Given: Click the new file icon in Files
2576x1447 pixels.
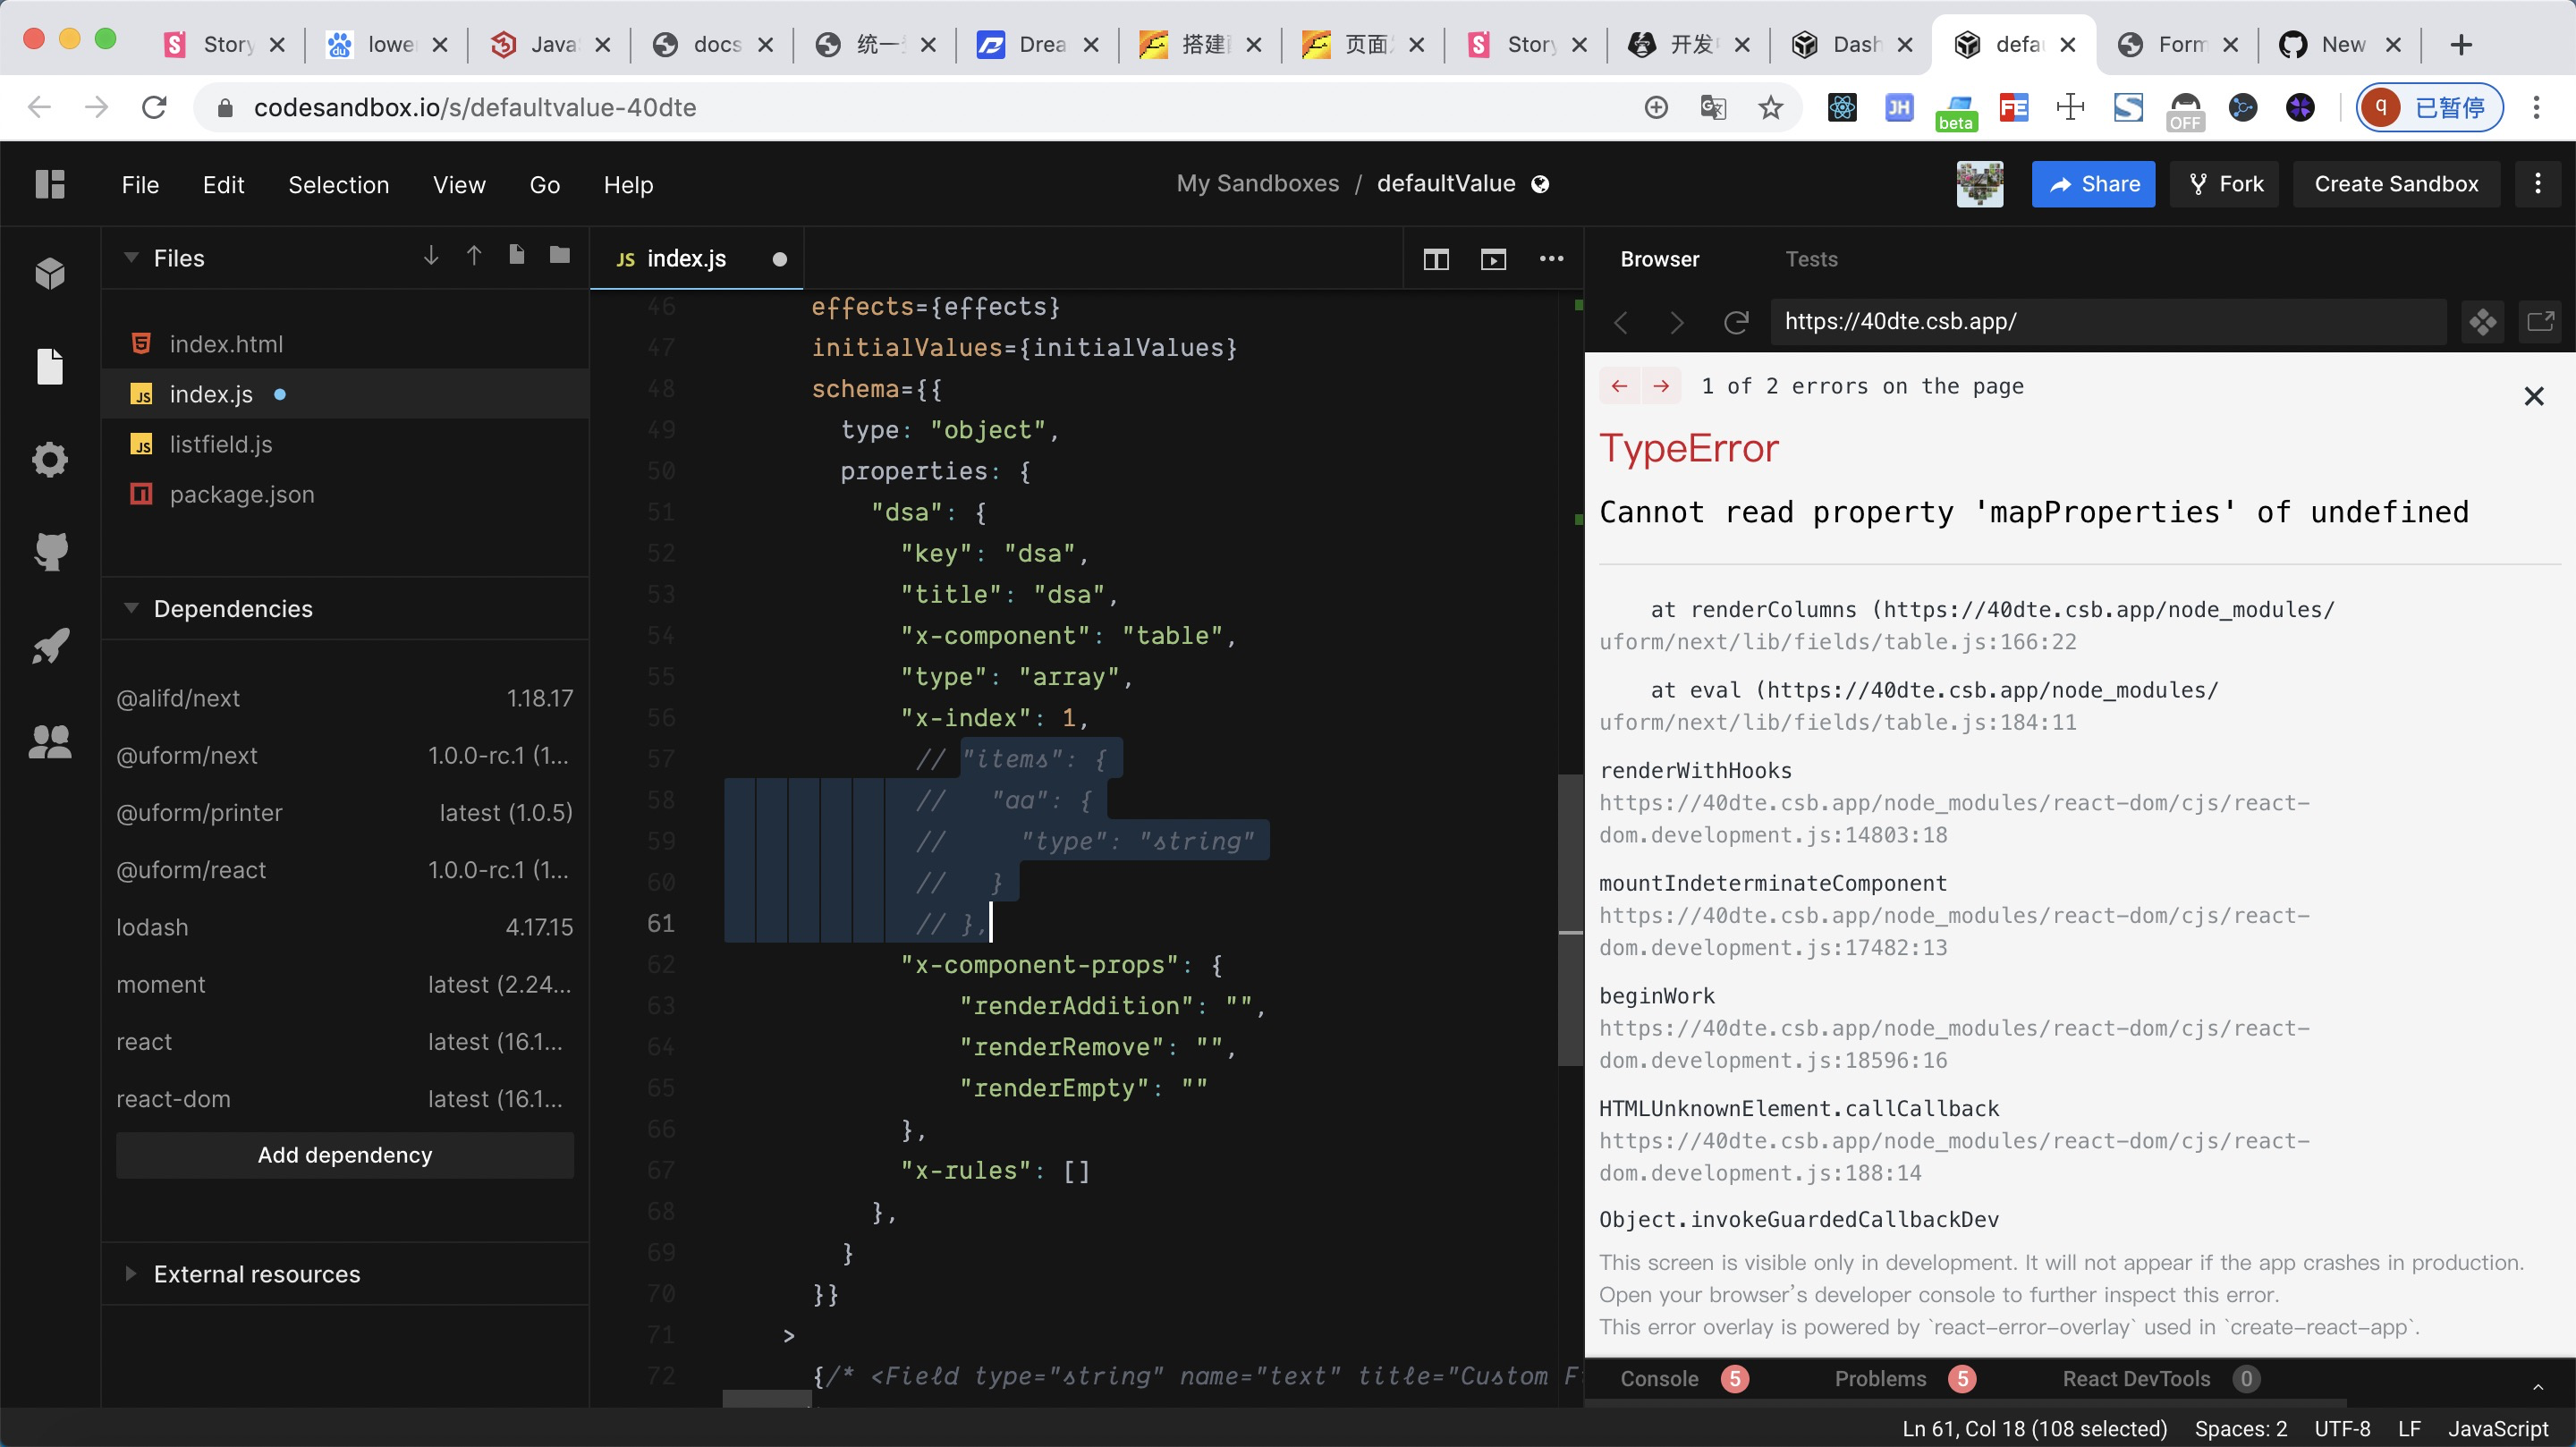Looking at the screenshot, I should [x=516, y=256].
